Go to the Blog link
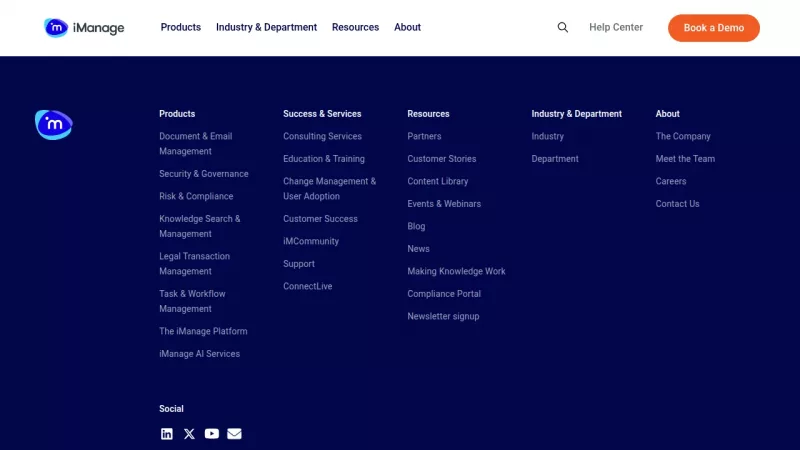Image resolution: width=800 pixels, height=450 pixels. click(x=416, y=227)
